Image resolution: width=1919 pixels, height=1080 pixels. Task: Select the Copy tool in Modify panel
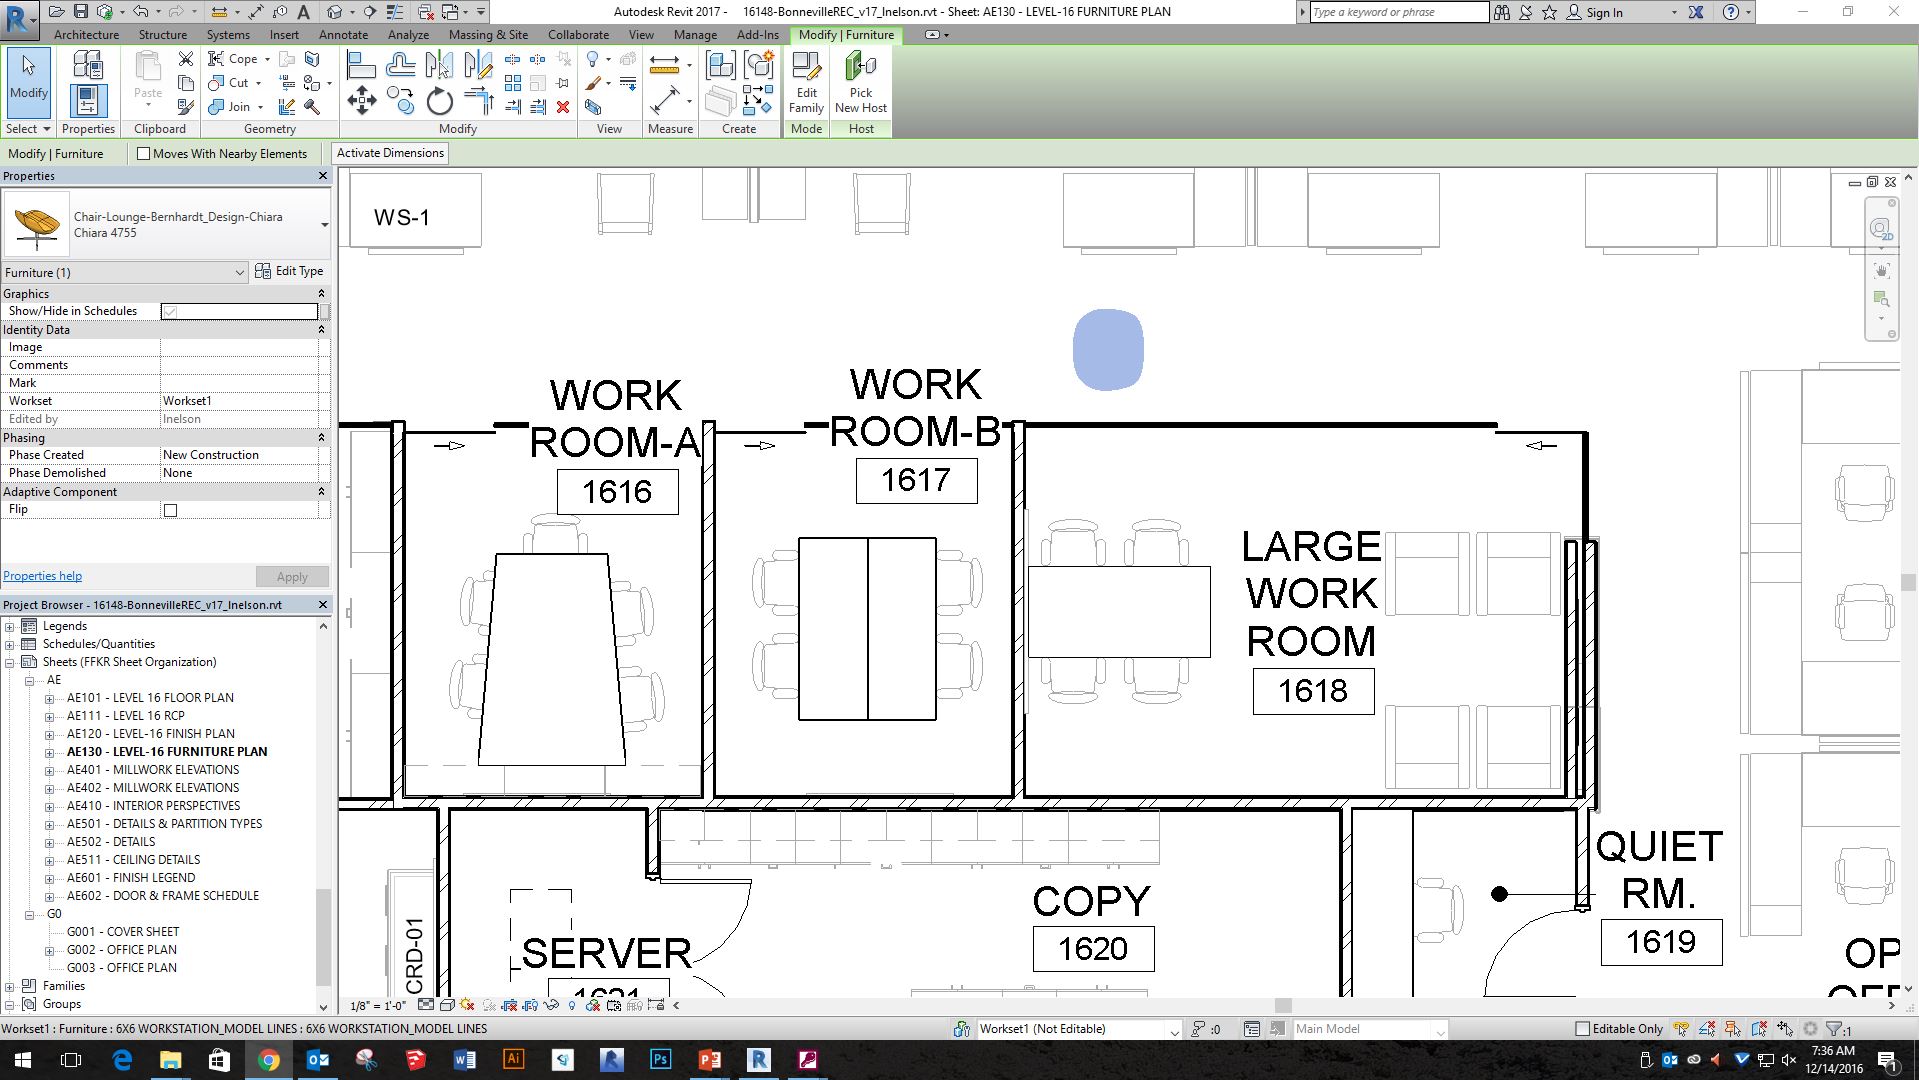(x=399, y=102)
